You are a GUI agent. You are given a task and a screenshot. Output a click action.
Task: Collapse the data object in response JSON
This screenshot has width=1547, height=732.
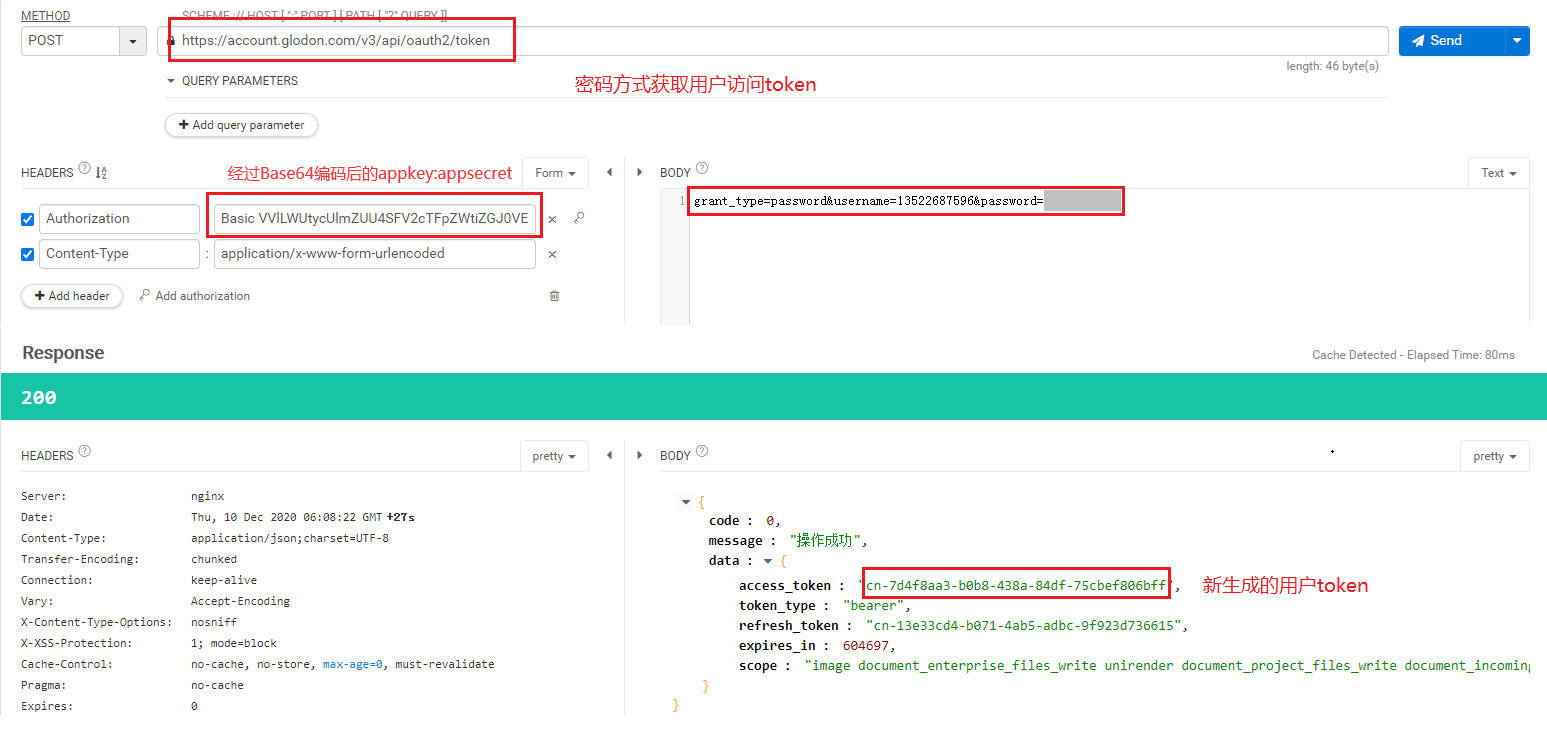point(767,561)
